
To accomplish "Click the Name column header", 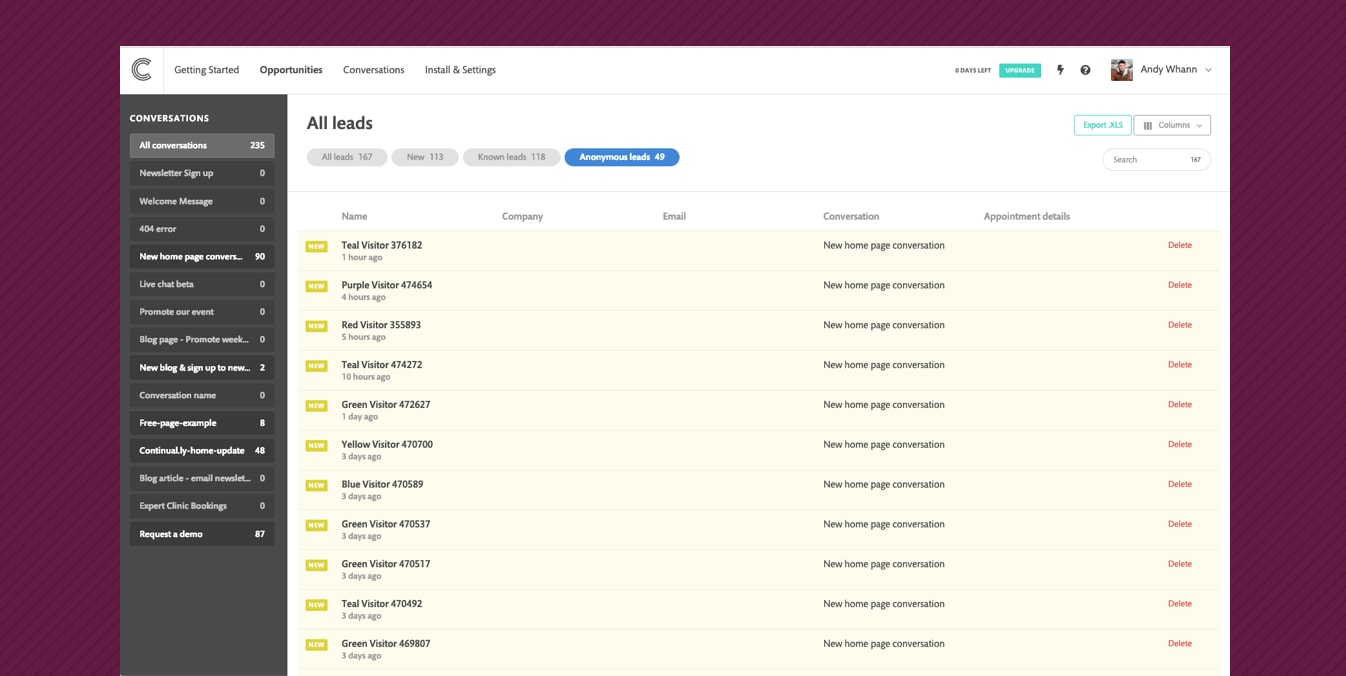I will [354, 216].
